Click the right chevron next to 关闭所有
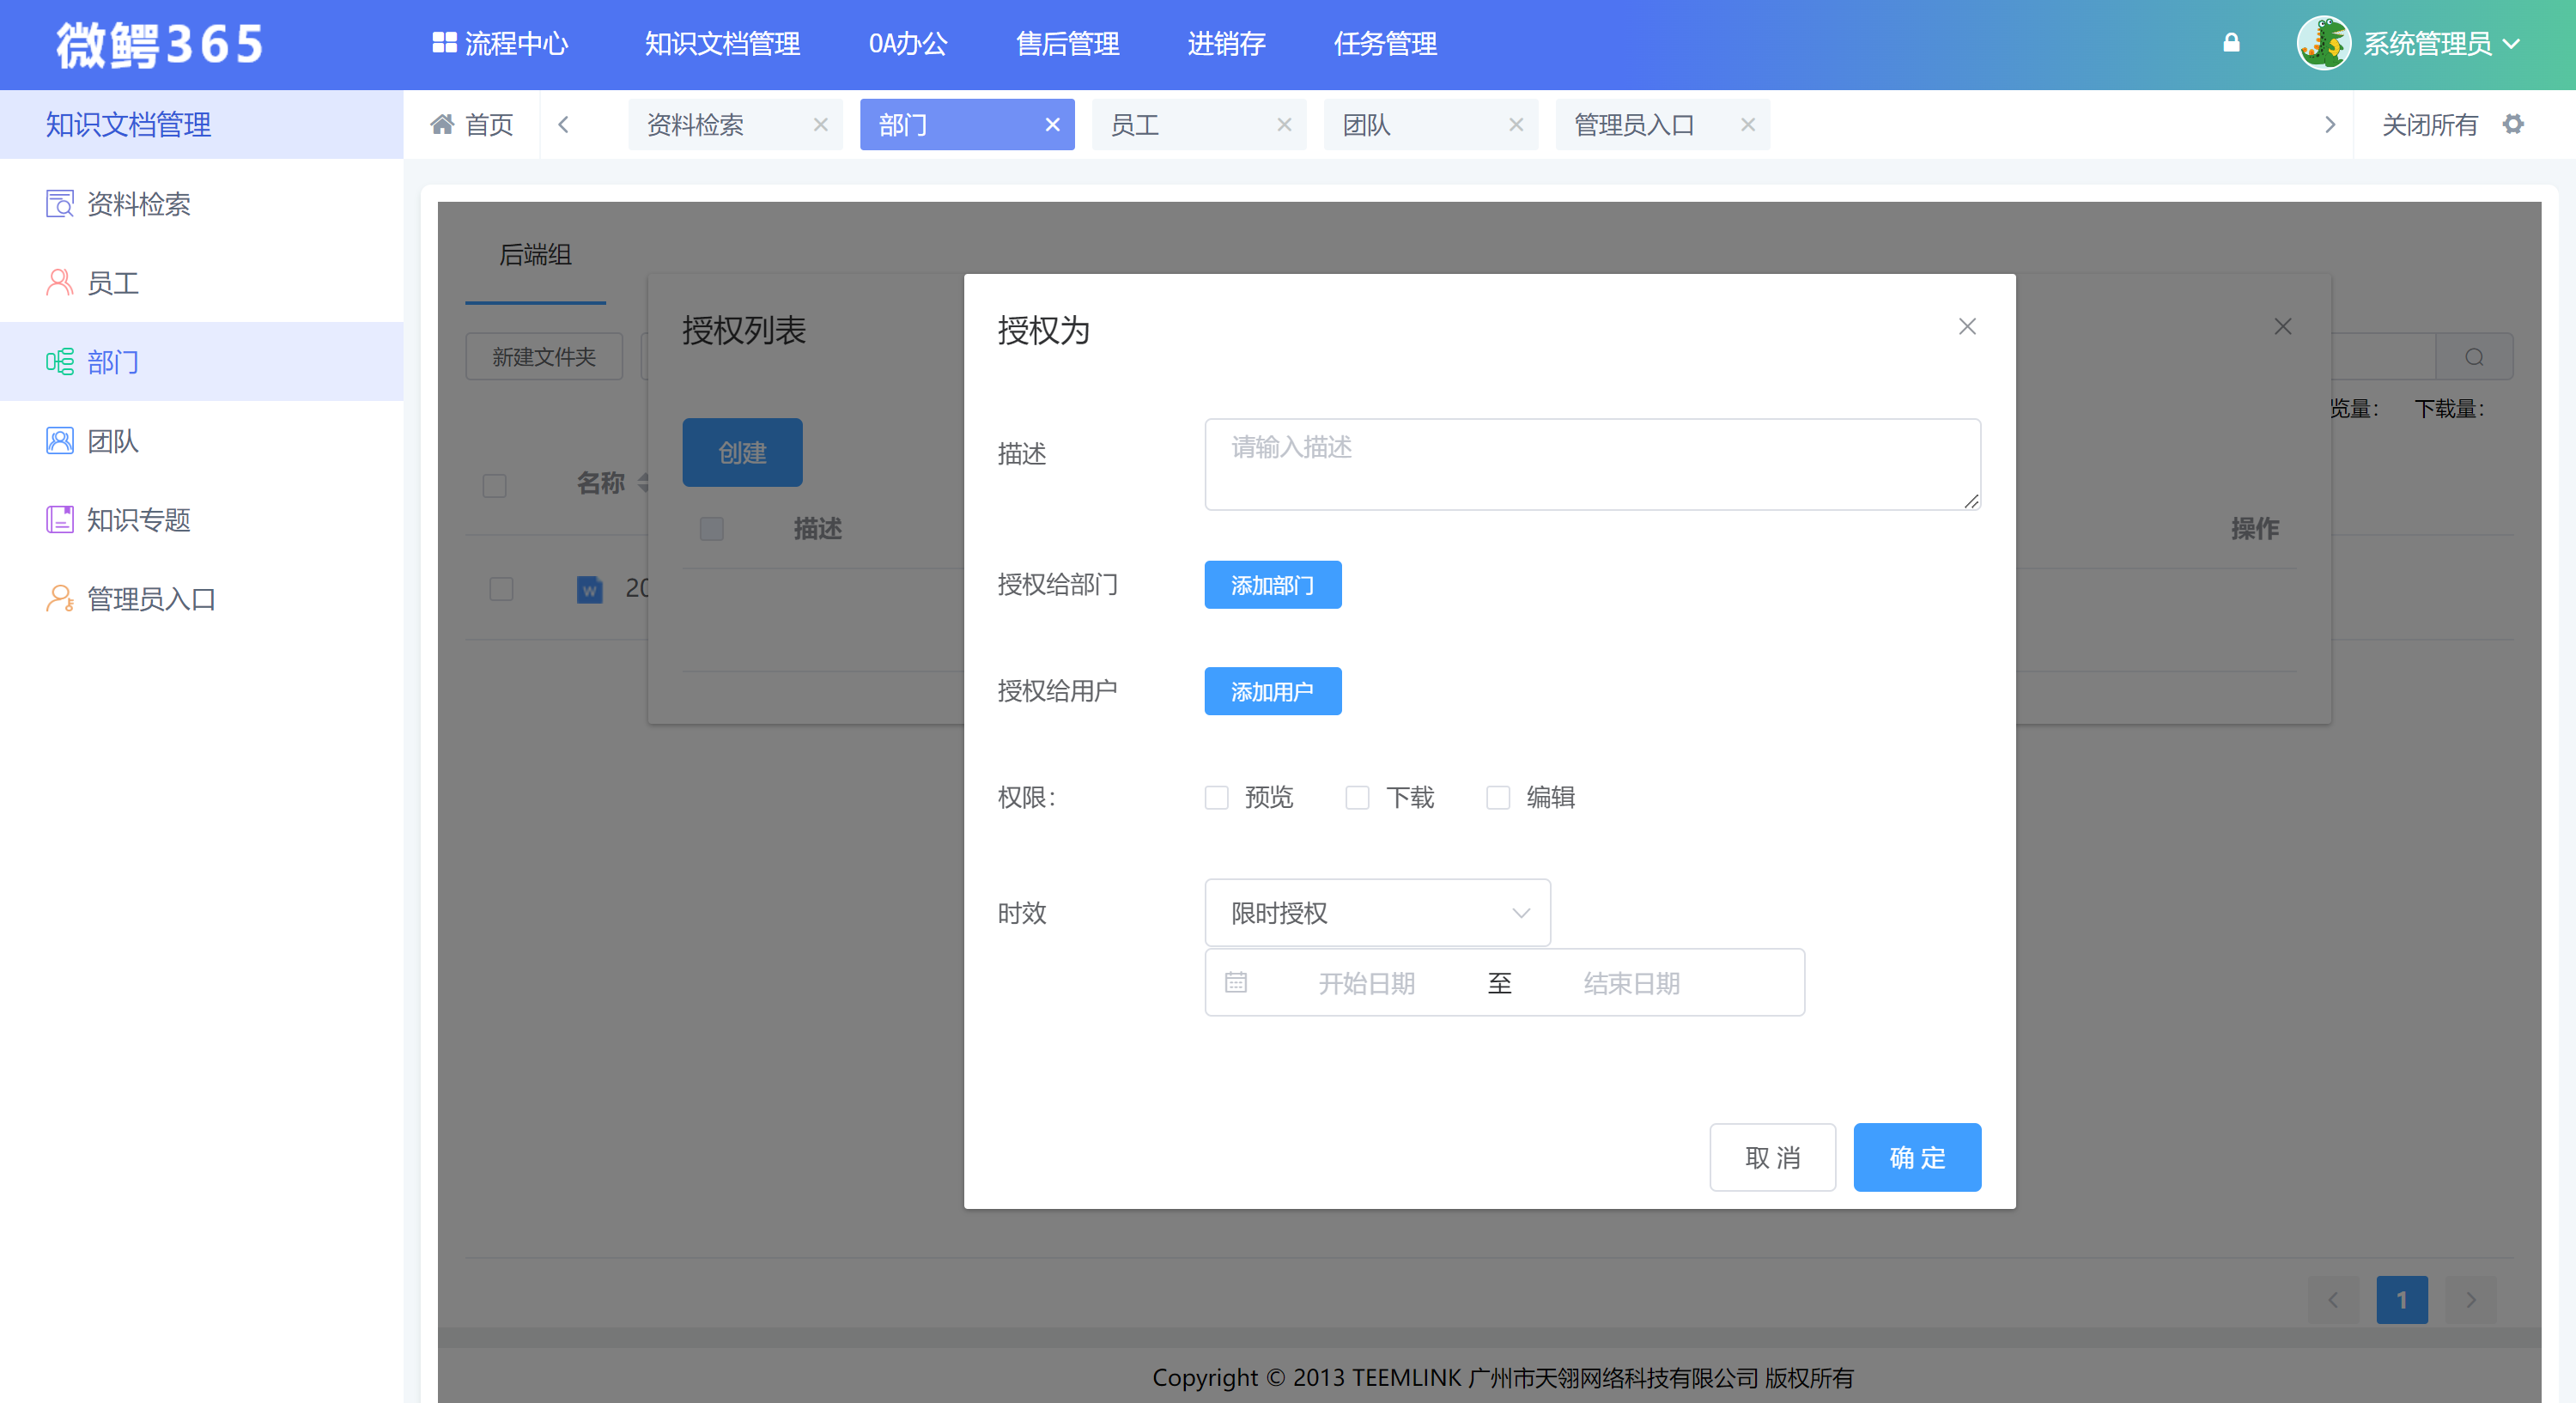Screen dimensions: 2576x1403 (2330, 124)
